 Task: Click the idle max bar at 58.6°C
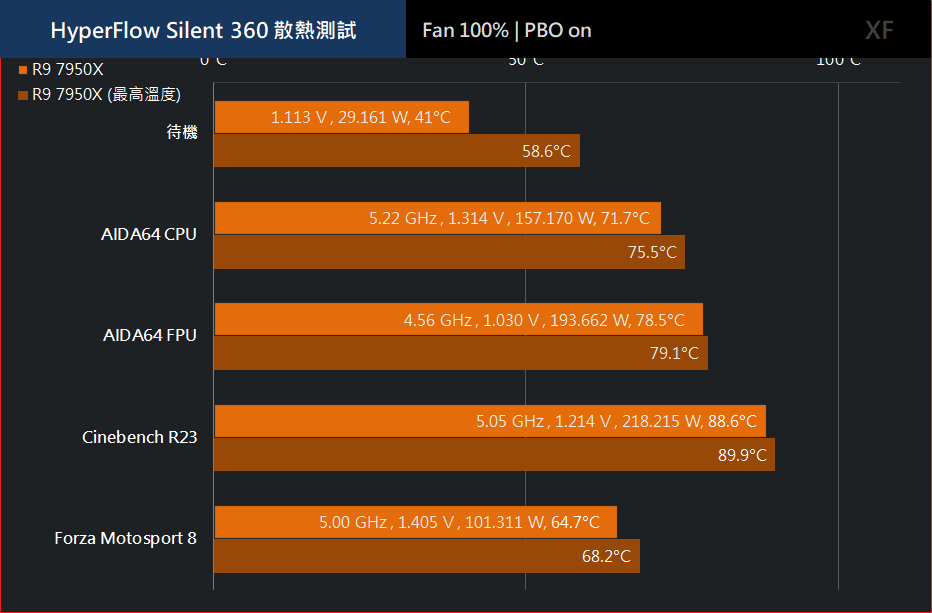[x=396, y=151]
